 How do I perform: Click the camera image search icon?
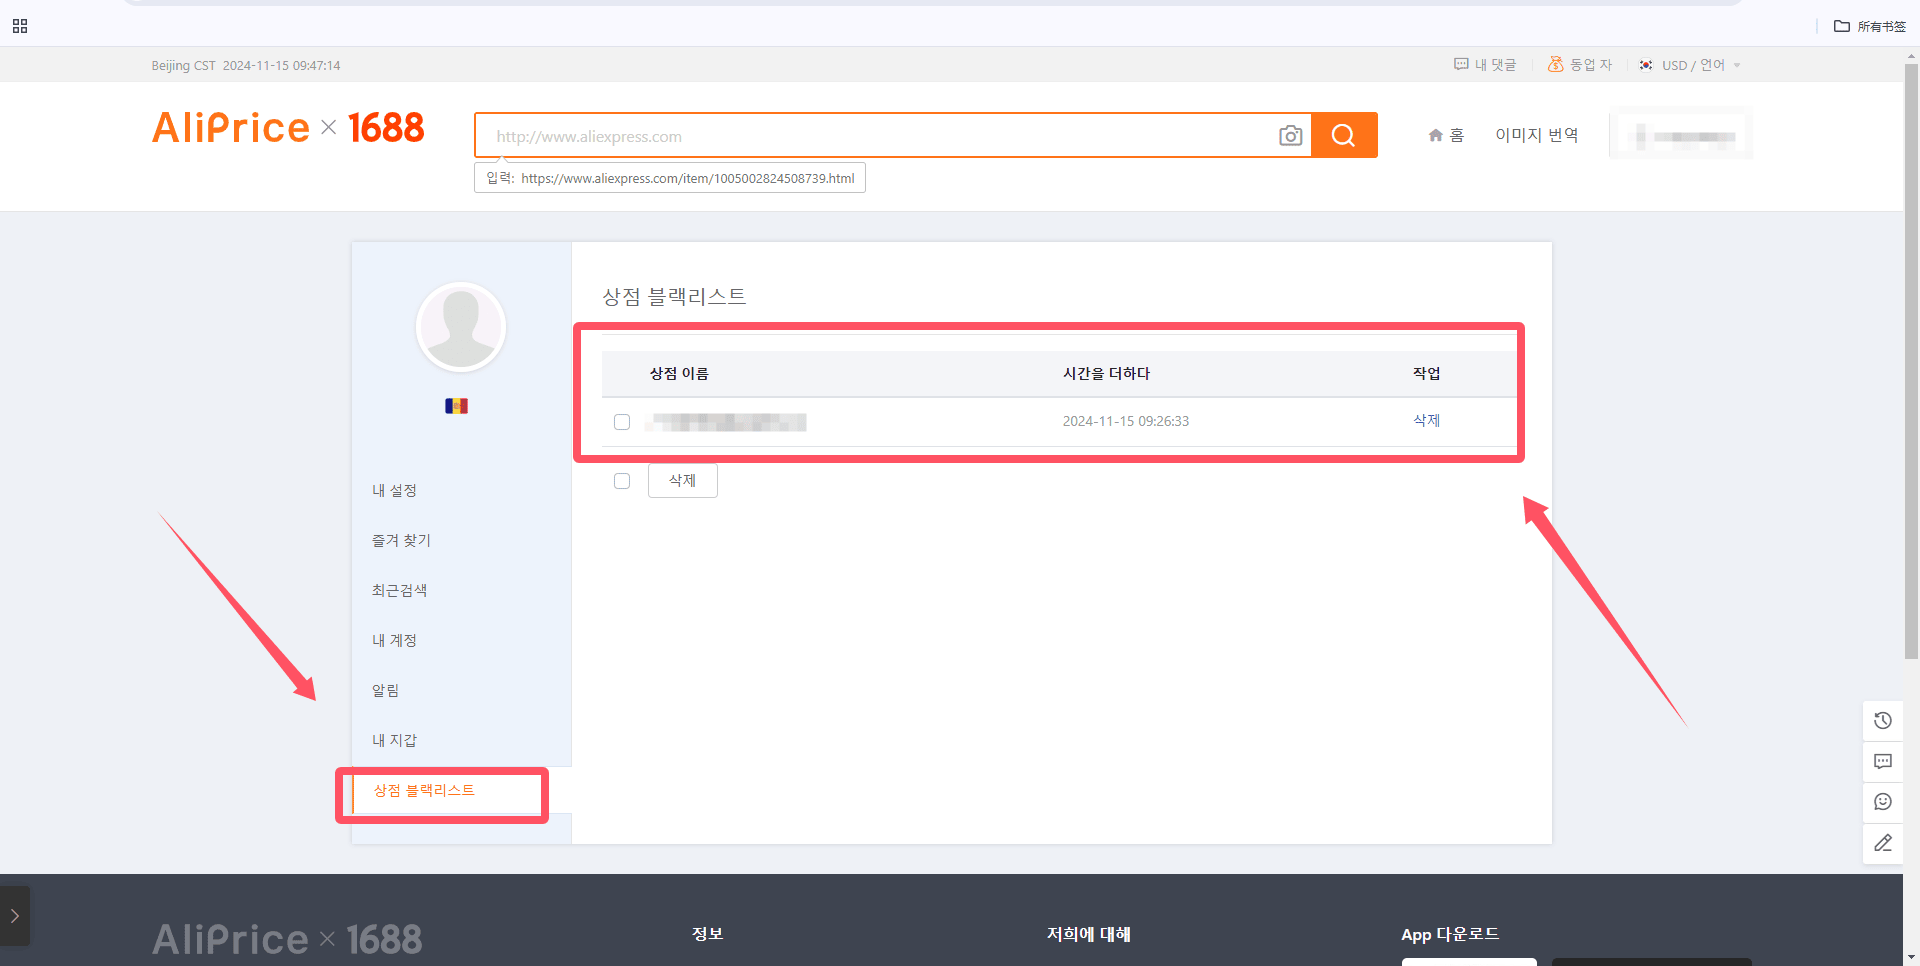coord(1290,136)
